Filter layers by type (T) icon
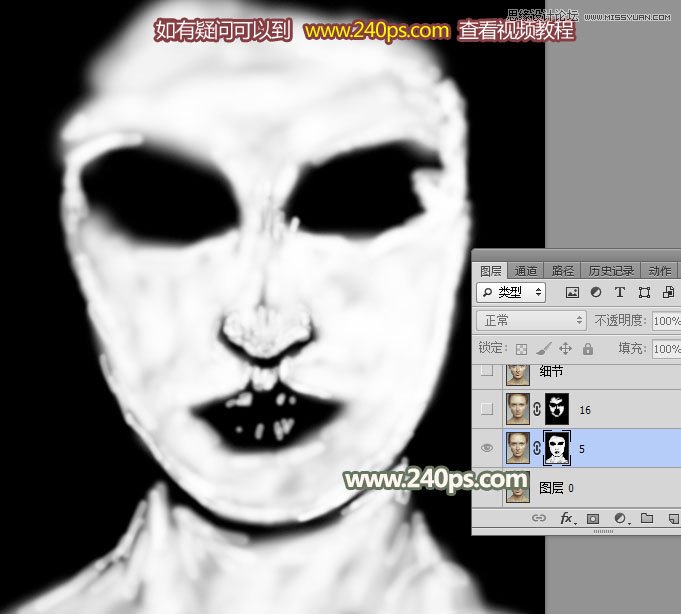681x614 pixels. click(620, 293)
